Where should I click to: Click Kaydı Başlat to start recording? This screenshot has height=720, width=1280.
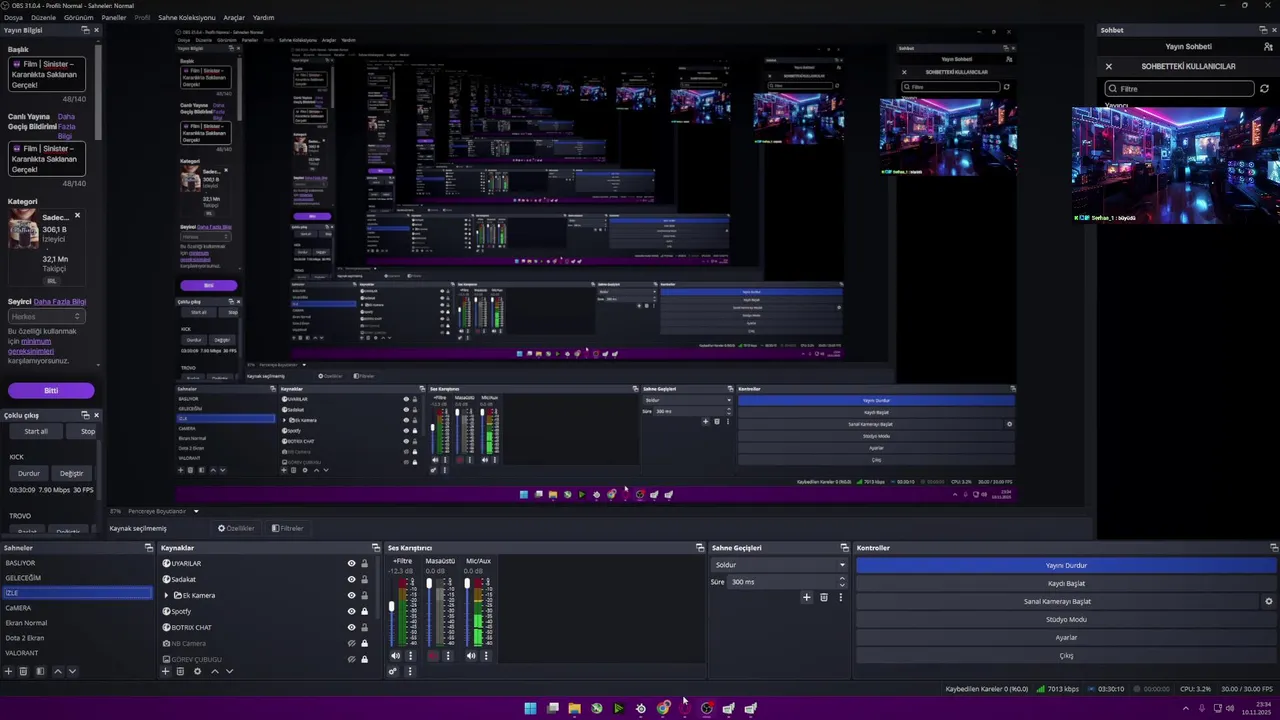click(1066, 583)
